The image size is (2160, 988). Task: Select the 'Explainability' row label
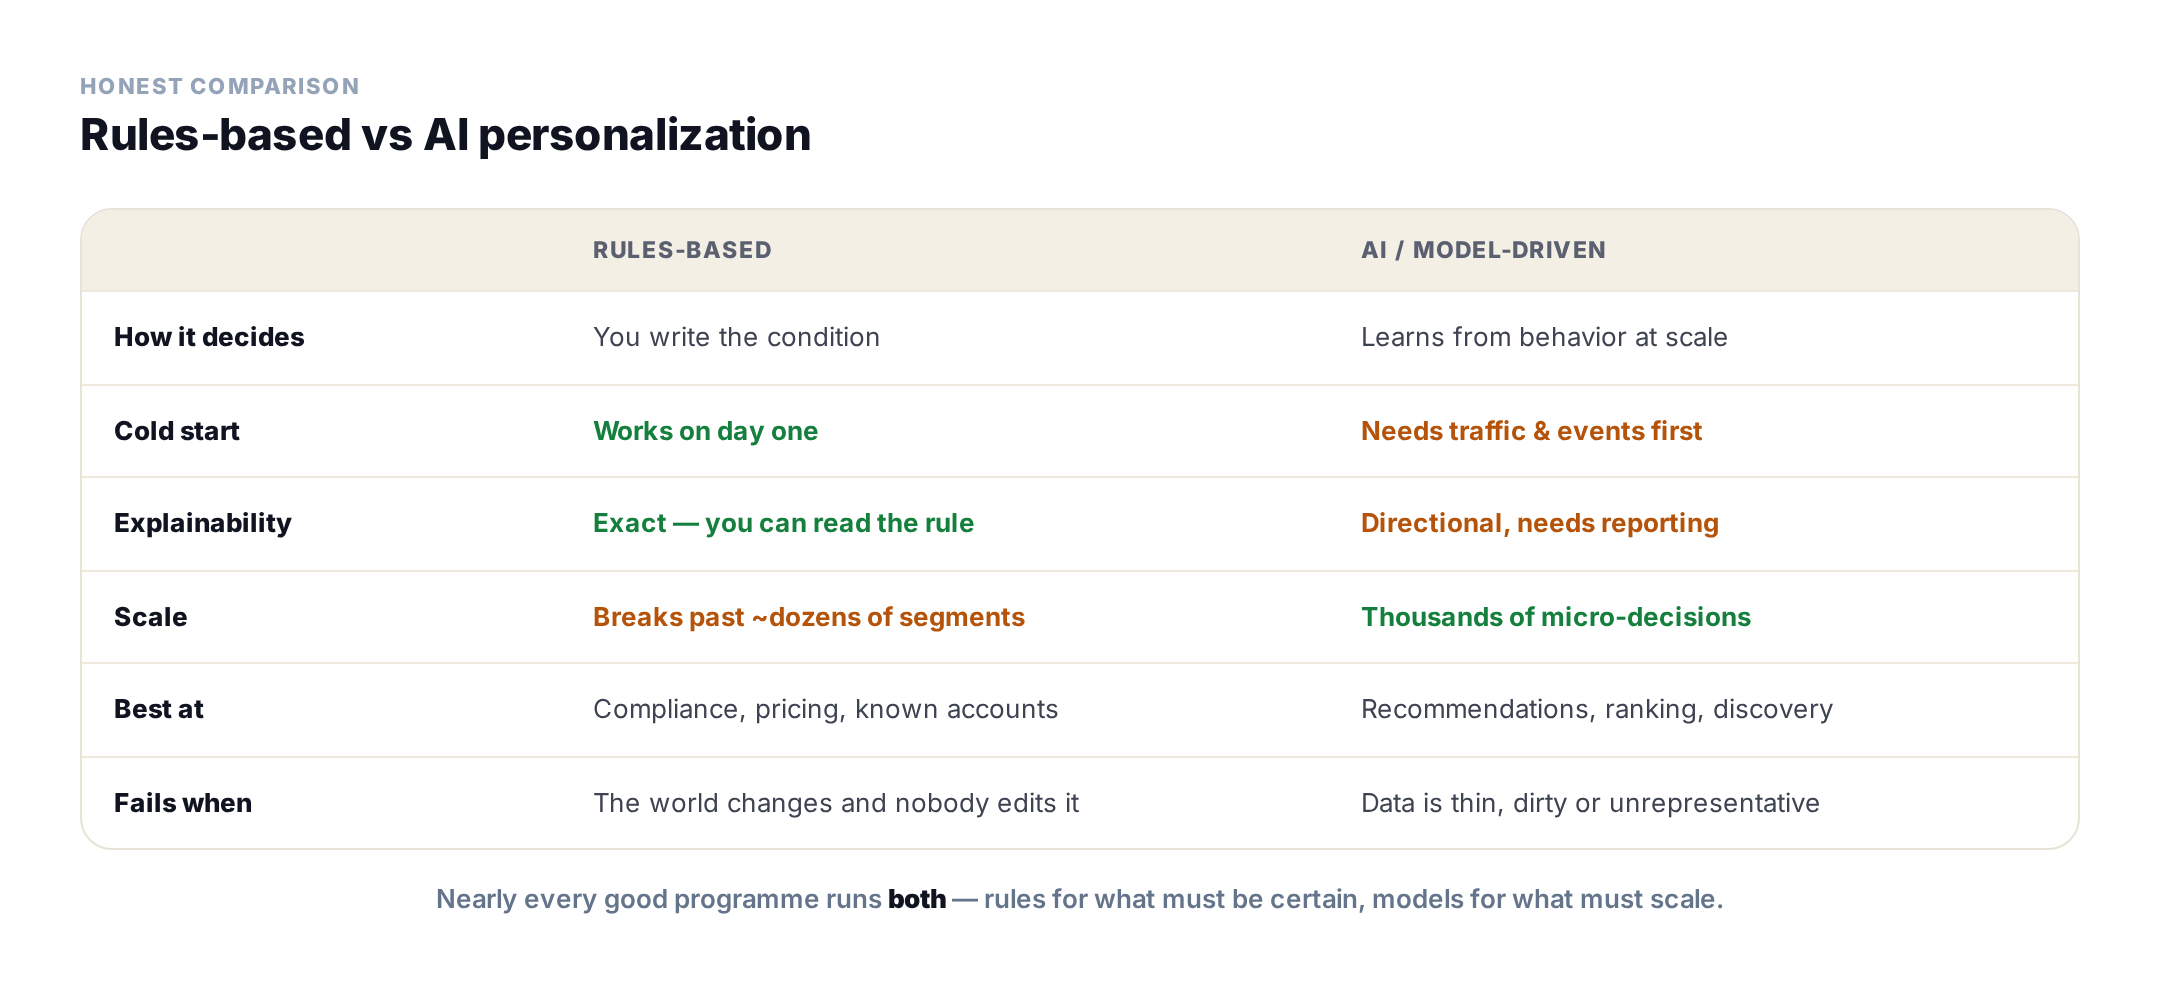pyautogui.click(x=203, y=523)
